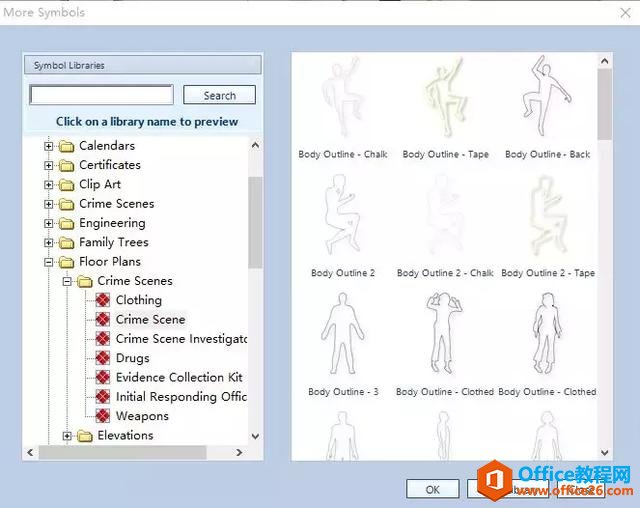Click the Clip Art folder label
Screen dimensions: 640x508
click(x=100, y=184)
